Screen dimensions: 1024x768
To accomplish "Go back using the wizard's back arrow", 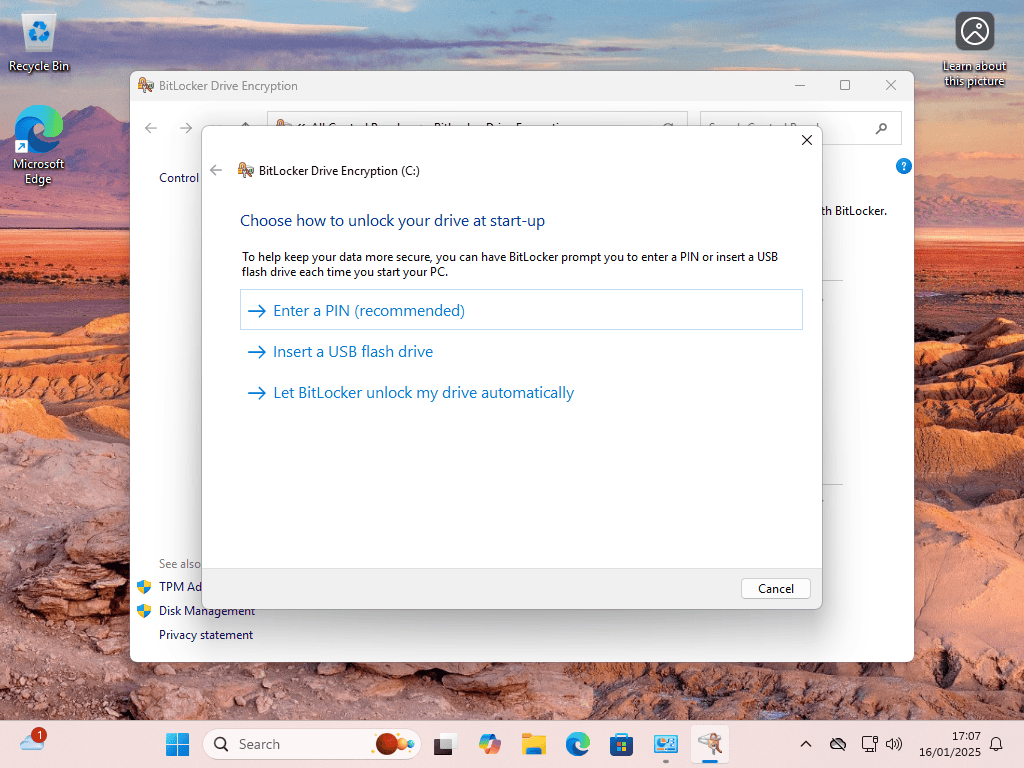I will 216,170.
